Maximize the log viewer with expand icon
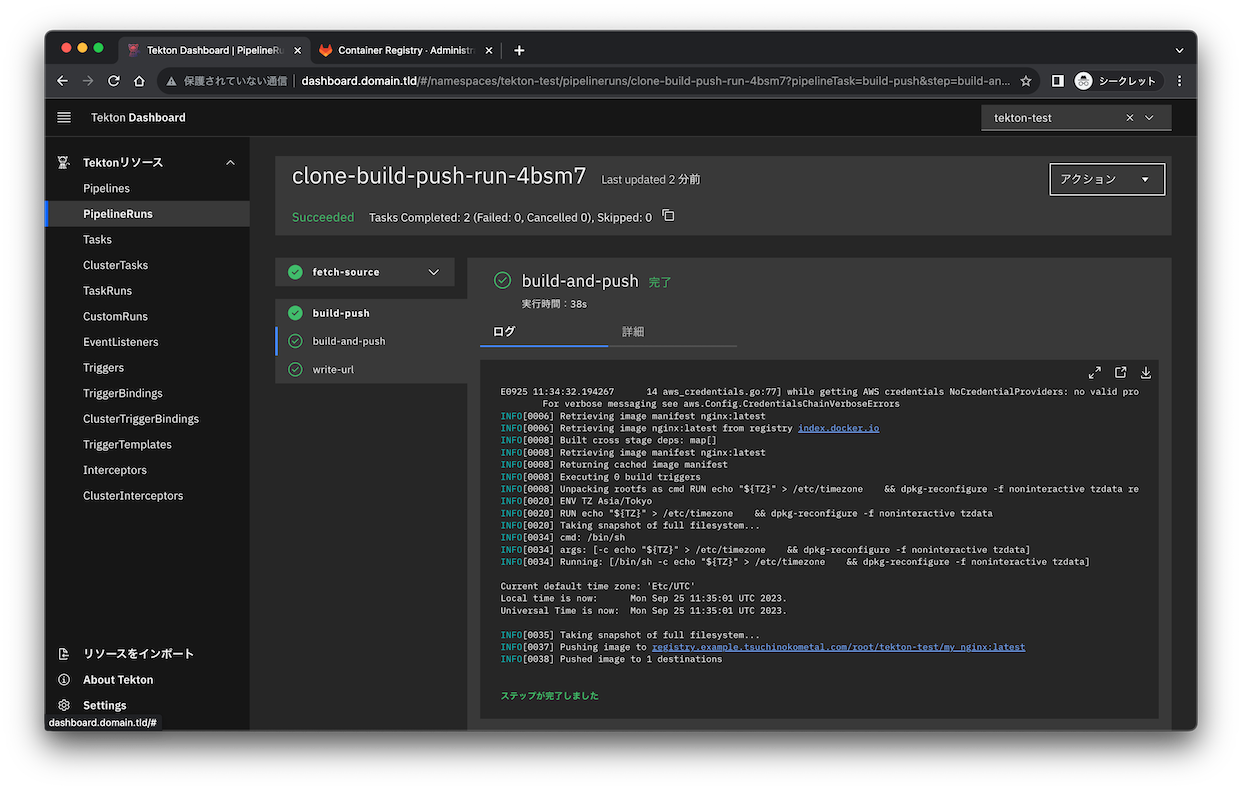This screenshot has width=1242, height=790. 1095,373
